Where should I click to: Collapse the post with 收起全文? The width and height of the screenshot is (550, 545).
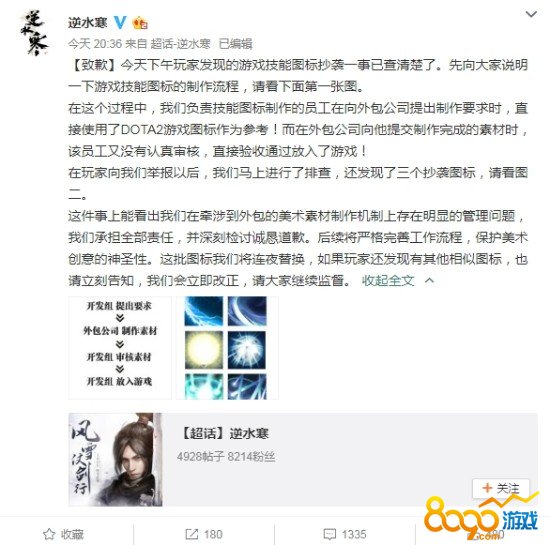388,281
